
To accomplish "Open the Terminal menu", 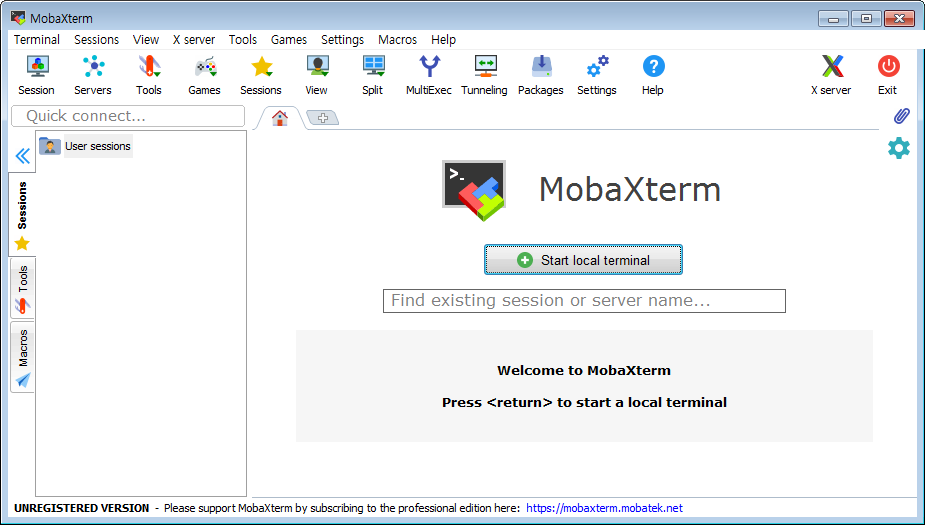I will point(37,40).
